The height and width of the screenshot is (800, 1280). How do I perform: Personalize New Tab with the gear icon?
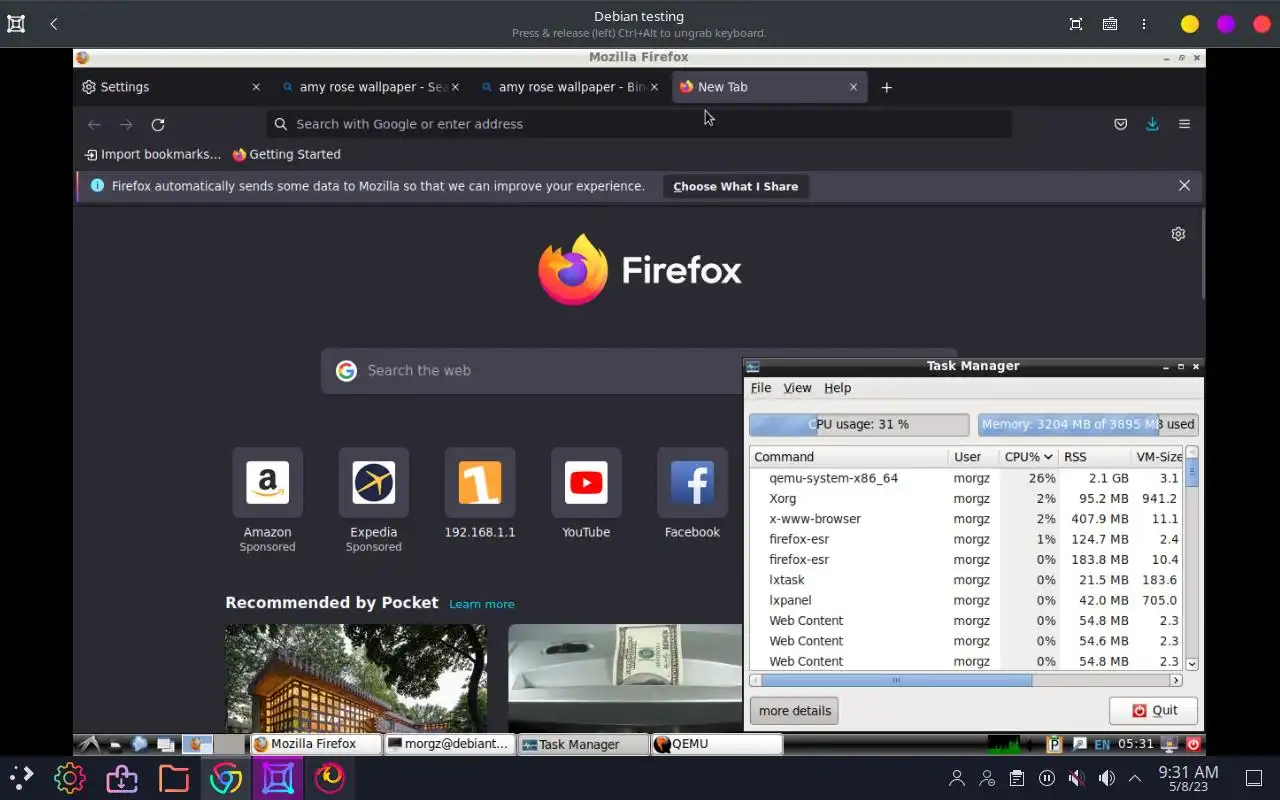[1178, 234]
